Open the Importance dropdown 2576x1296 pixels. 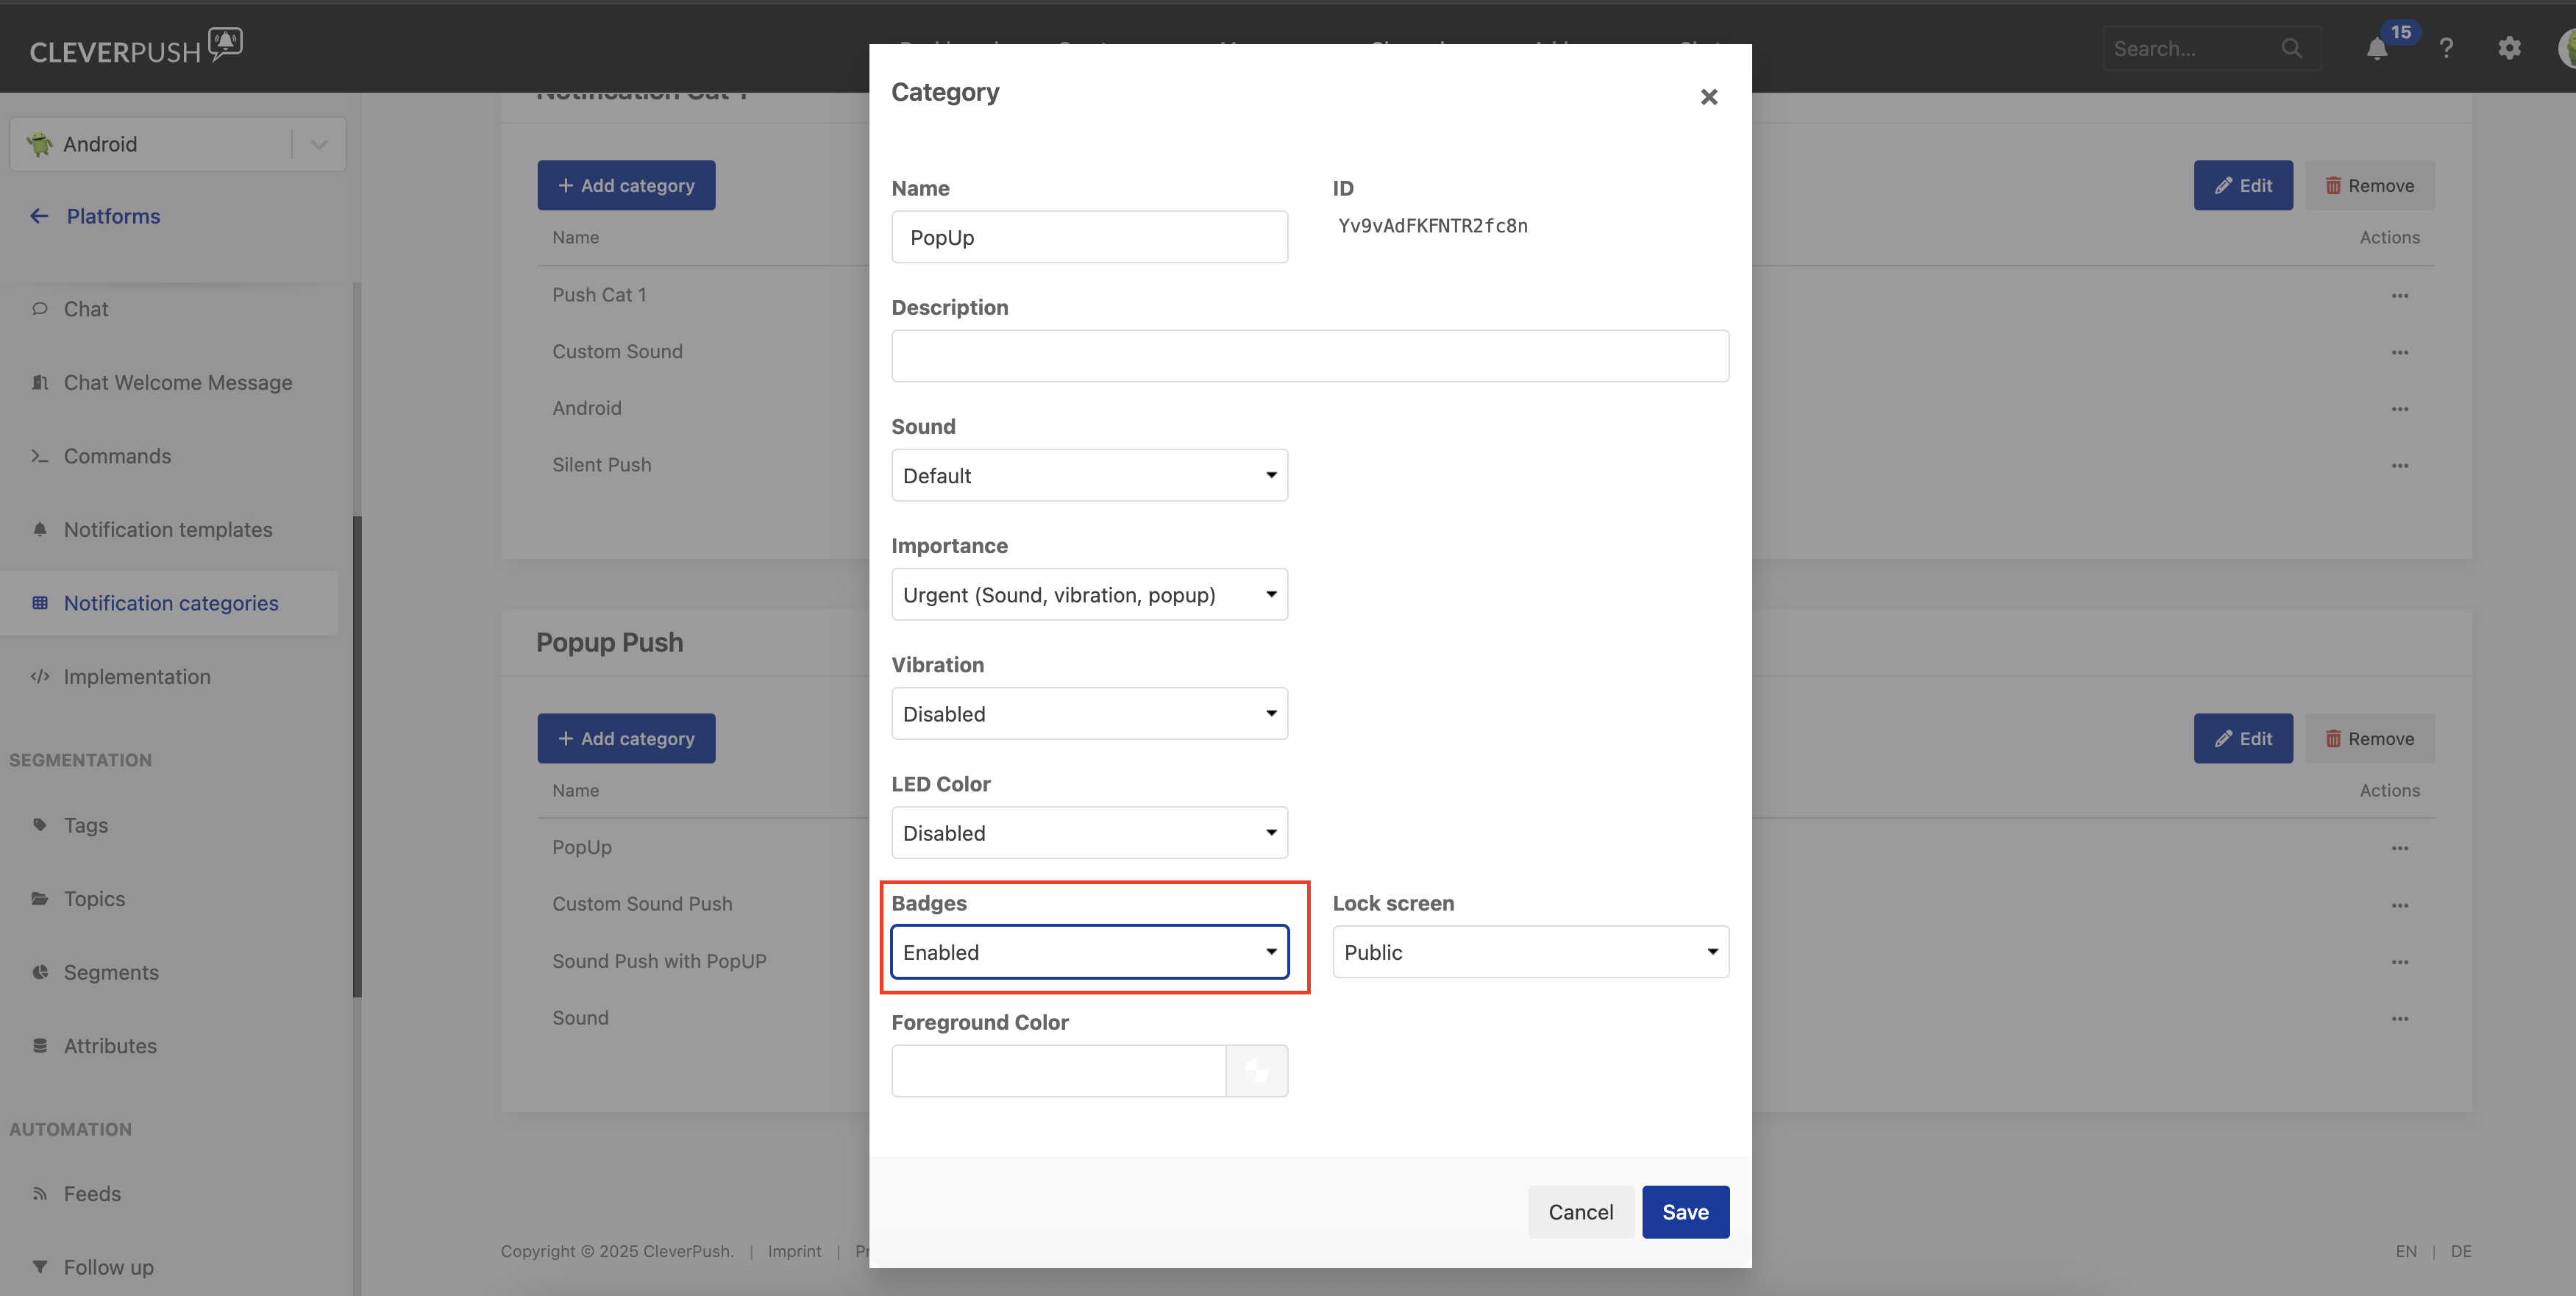[1089, 595]
